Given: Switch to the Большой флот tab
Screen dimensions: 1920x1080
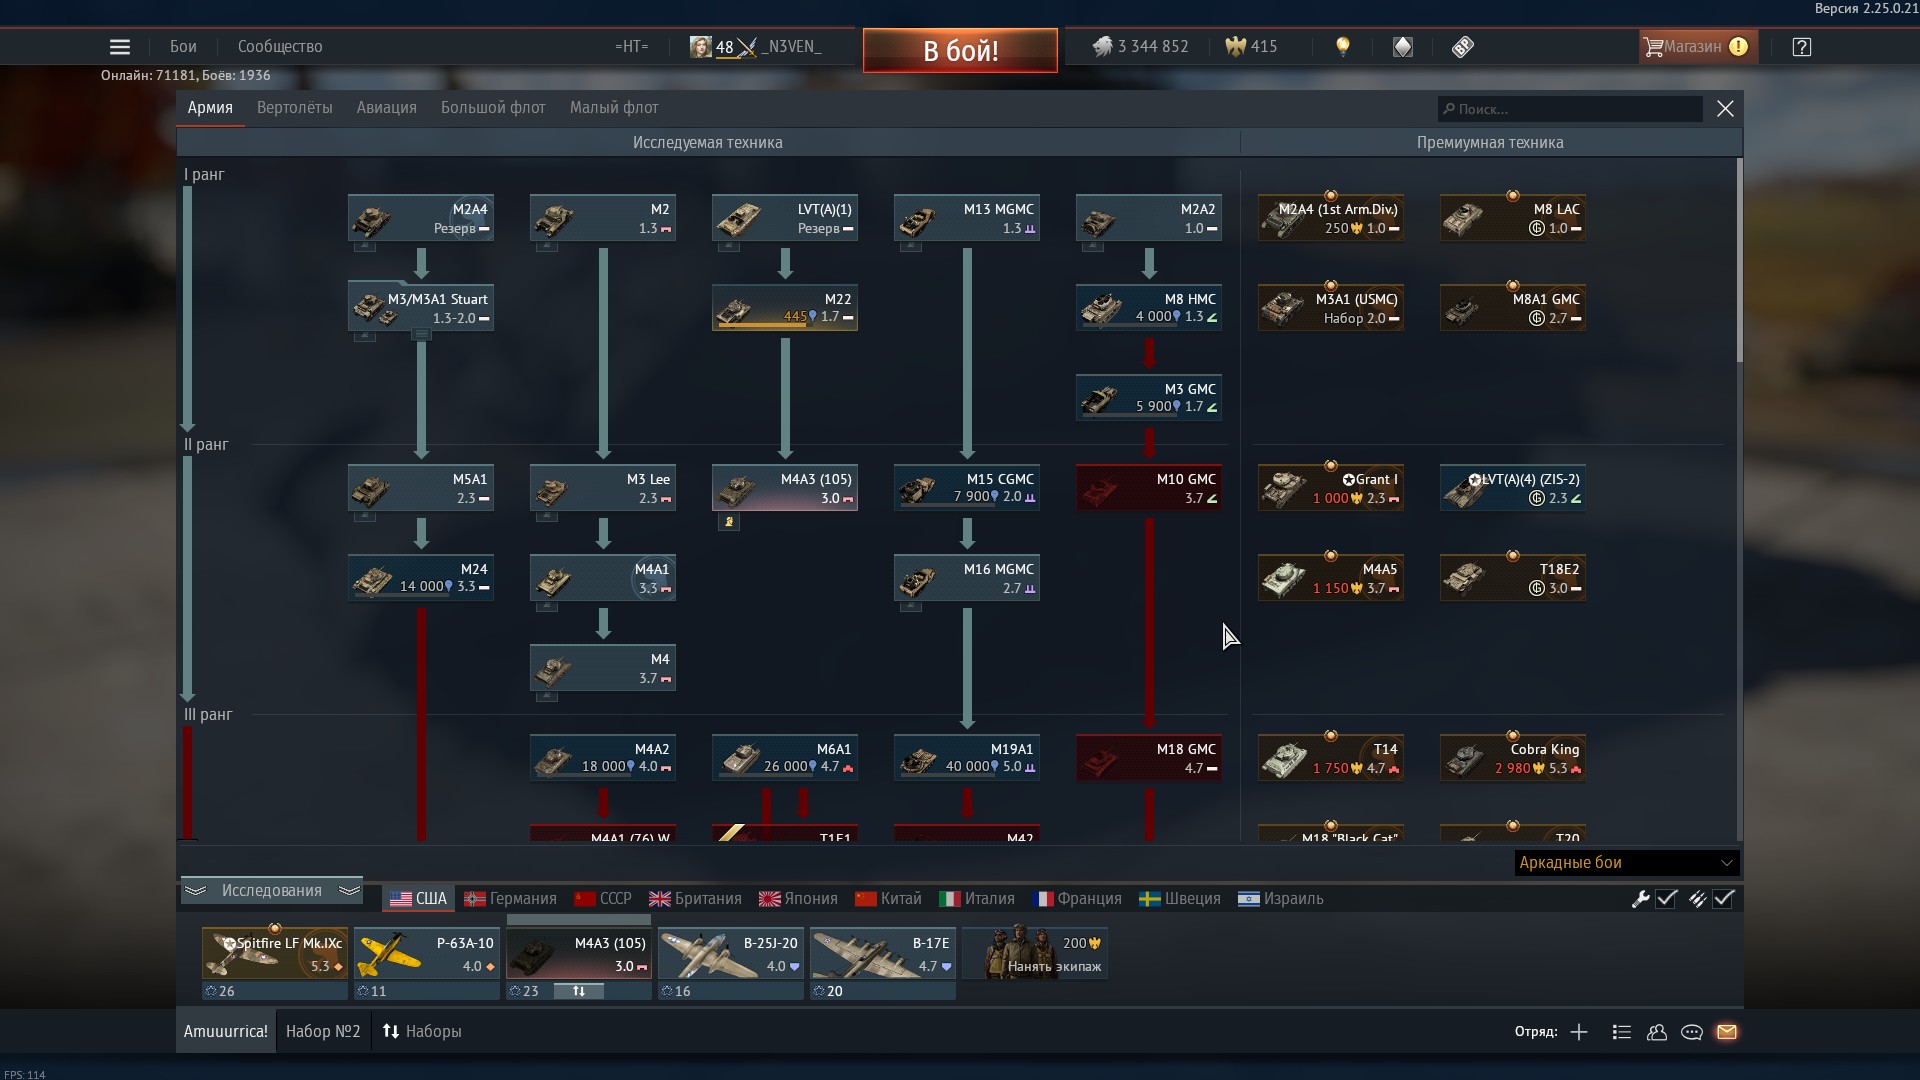Looking at the screenshot, I should [493, 108].
